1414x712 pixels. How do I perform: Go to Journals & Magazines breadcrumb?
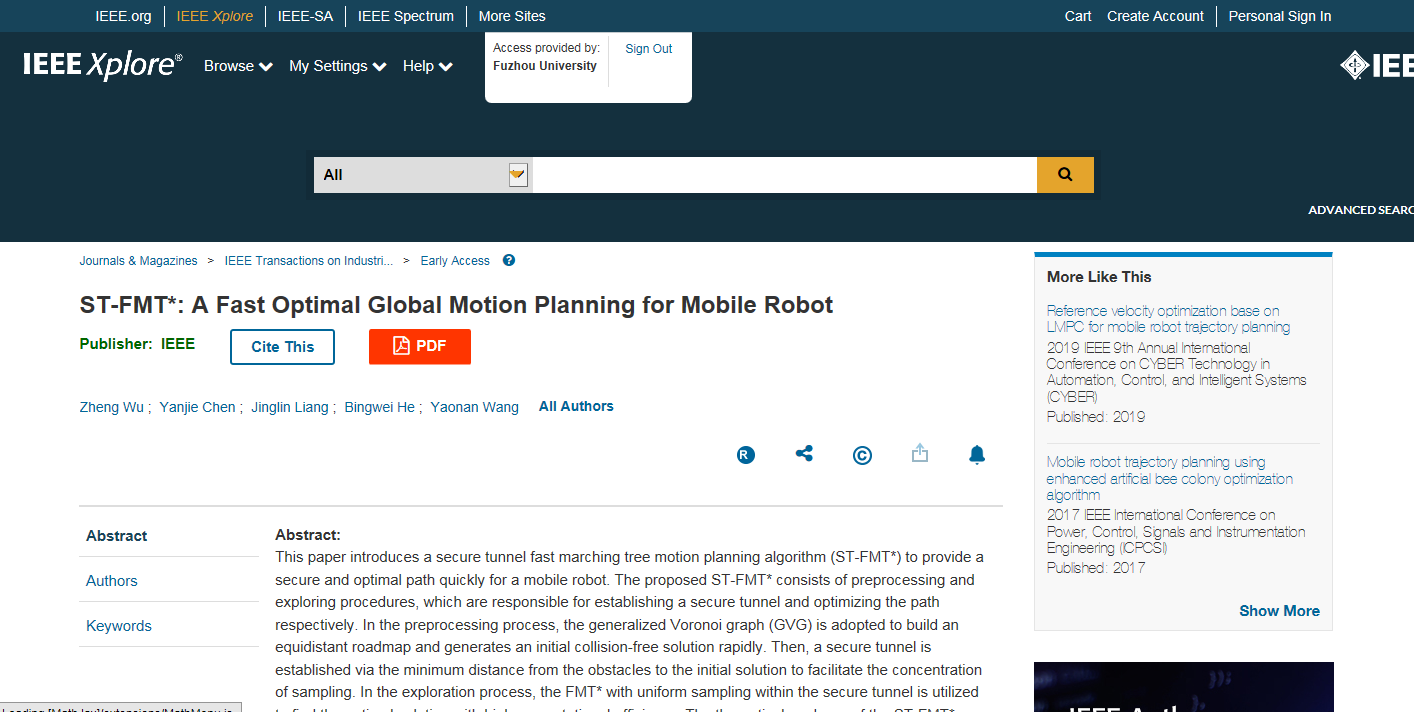138,261
